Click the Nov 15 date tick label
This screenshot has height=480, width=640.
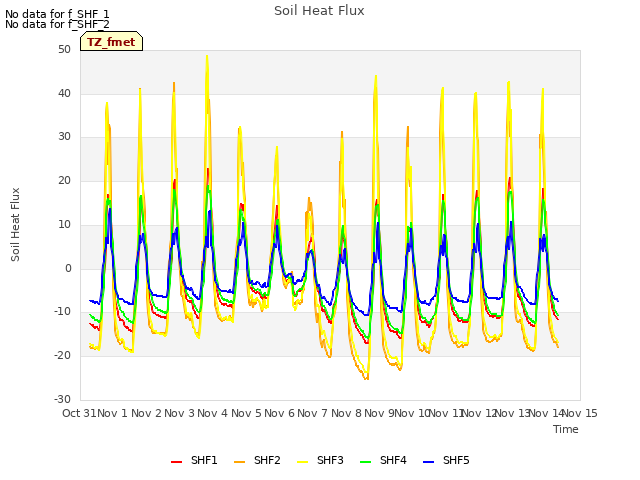click(x=580, y=413)
